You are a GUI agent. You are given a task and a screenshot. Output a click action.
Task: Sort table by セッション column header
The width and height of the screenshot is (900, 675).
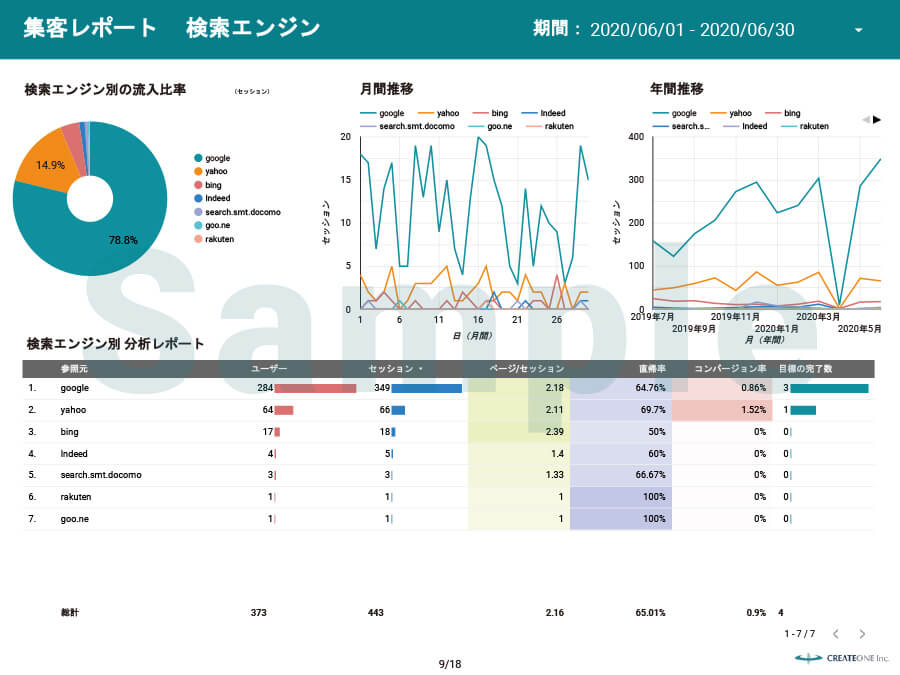pyautogui.click(x=394, y=369)
